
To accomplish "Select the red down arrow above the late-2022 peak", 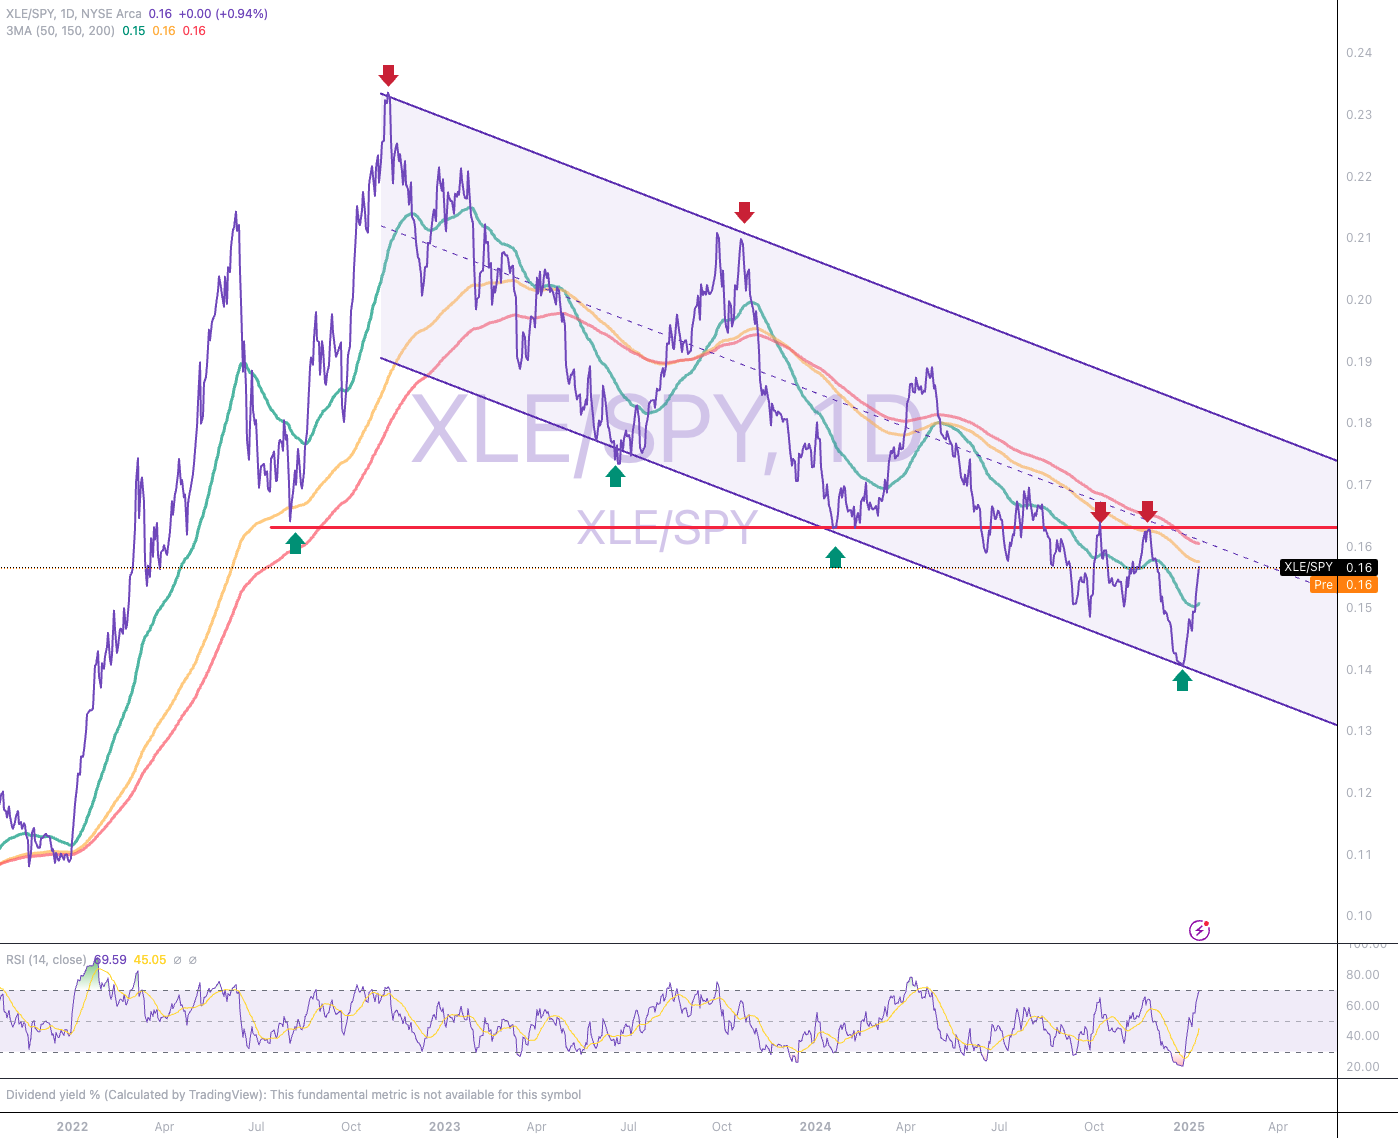I will click(x=388, y=75).
